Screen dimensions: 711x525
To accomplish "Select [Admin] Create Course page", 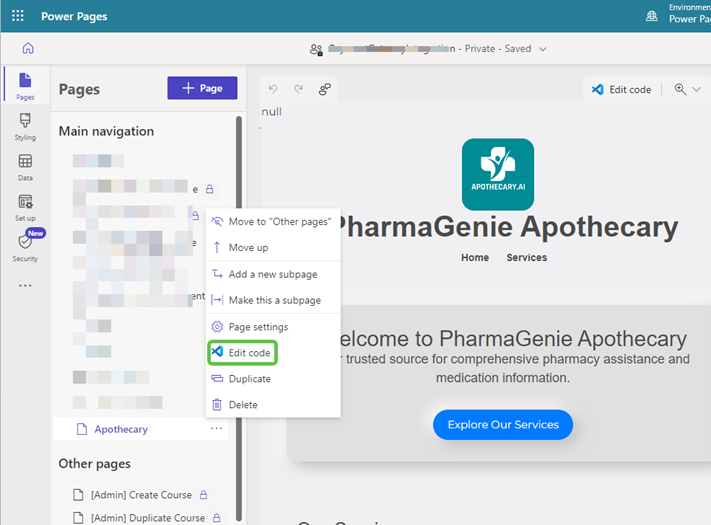I will tap(141, 495).
